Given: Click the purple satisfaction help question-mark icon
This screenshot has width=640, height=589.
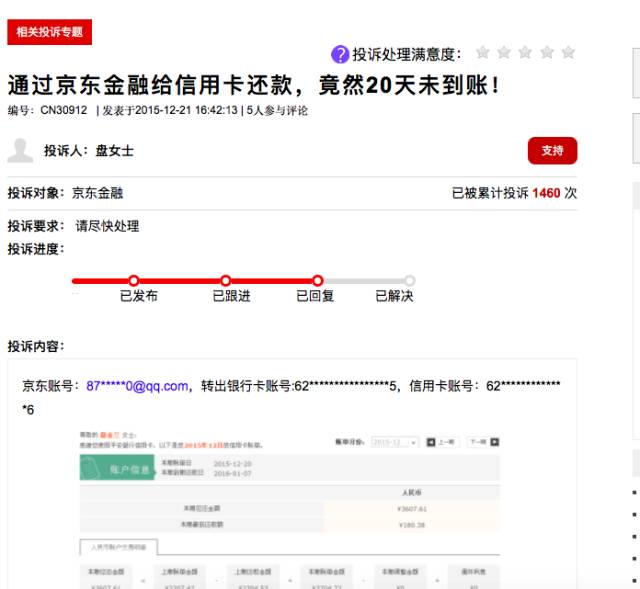Looking at the screenshot, I should tap(340, 54).
